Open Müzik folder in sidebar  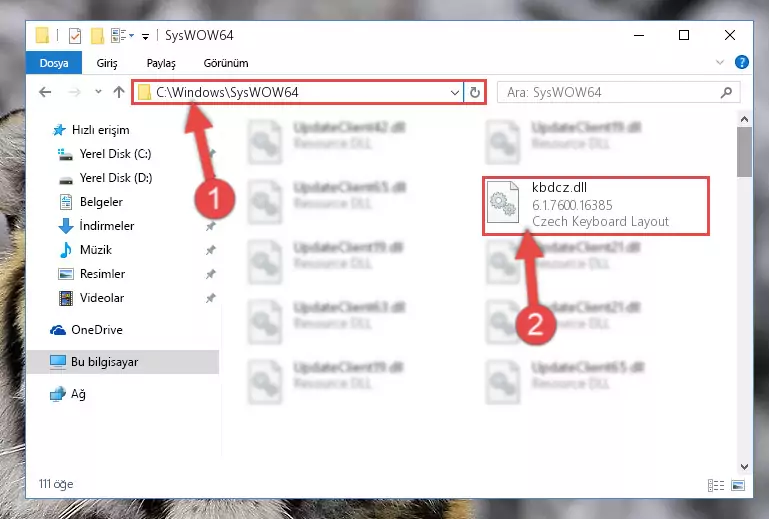[x=85, y=250]
